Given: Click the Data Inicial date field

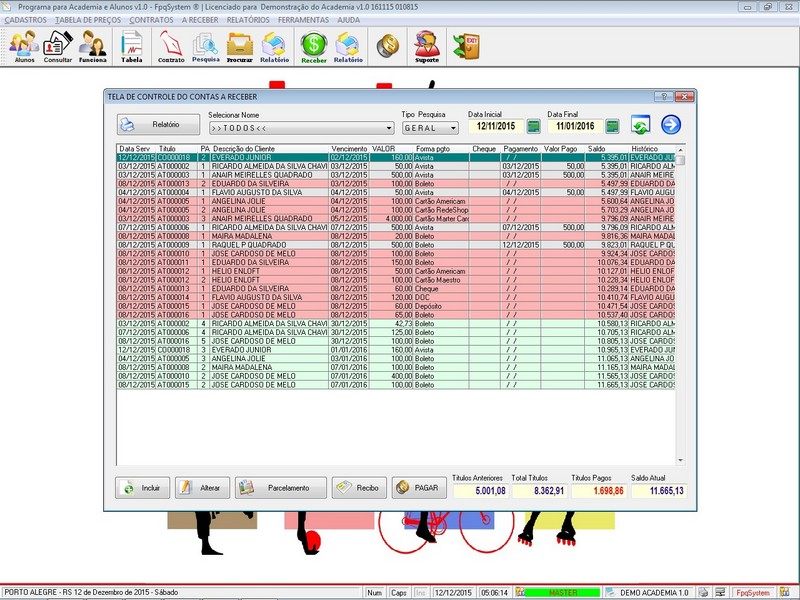Looking at the screenshot, I should 496,127.
